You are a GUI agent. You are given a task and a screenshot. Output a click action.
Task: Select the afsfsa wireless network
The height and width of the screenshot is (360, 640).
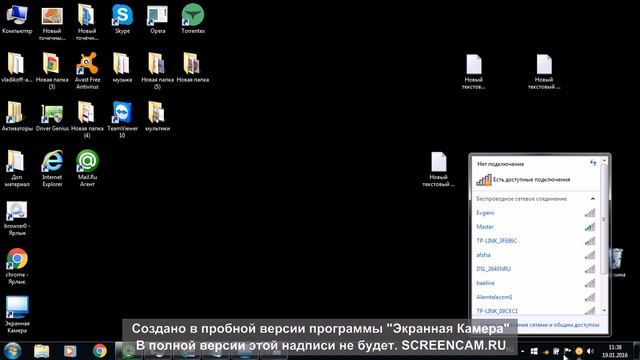coord(536,255)
